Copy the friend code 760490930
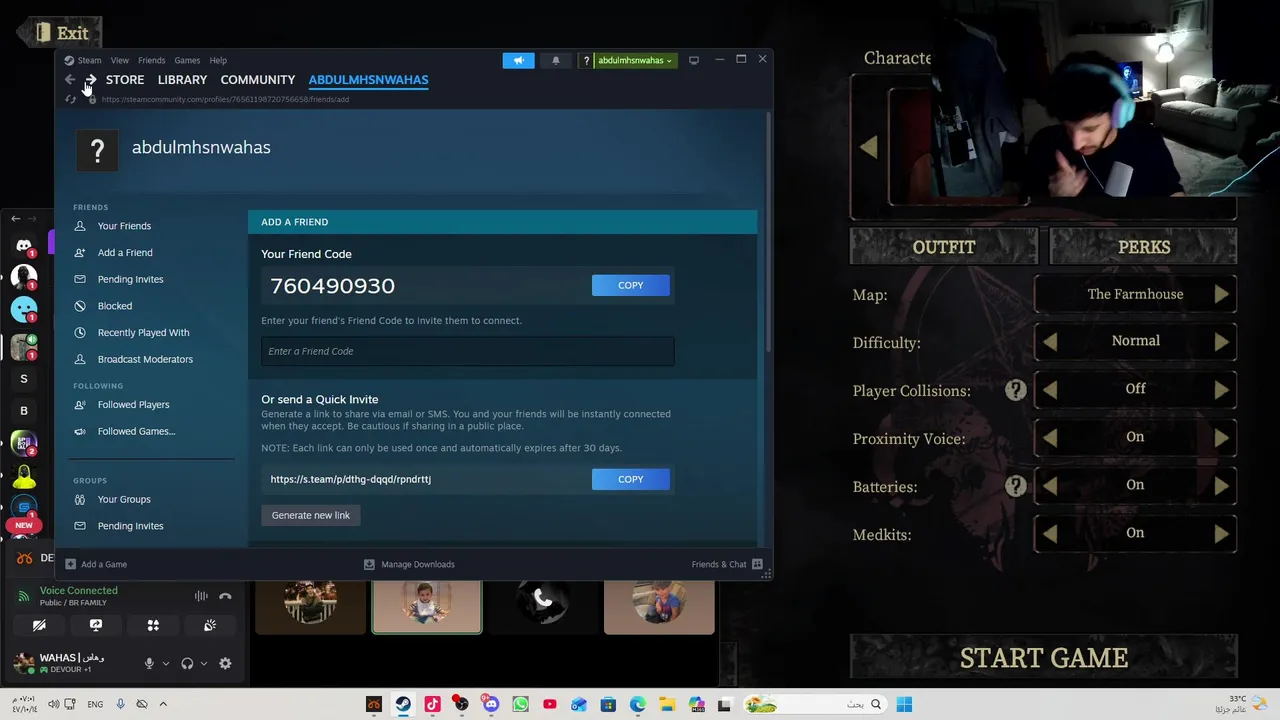This screenshot has width=1280, height=720. coord(630,285)
